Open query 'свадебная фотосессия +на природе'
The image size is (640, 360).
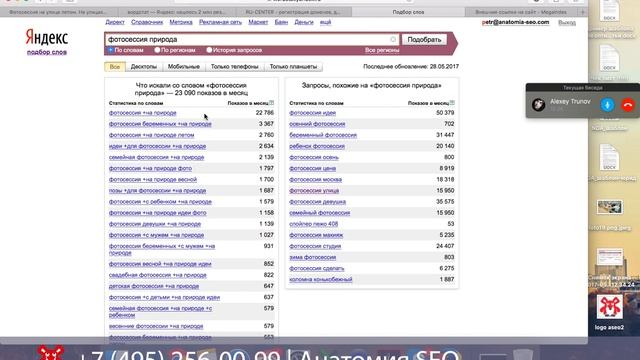click(x=158, y=275)
